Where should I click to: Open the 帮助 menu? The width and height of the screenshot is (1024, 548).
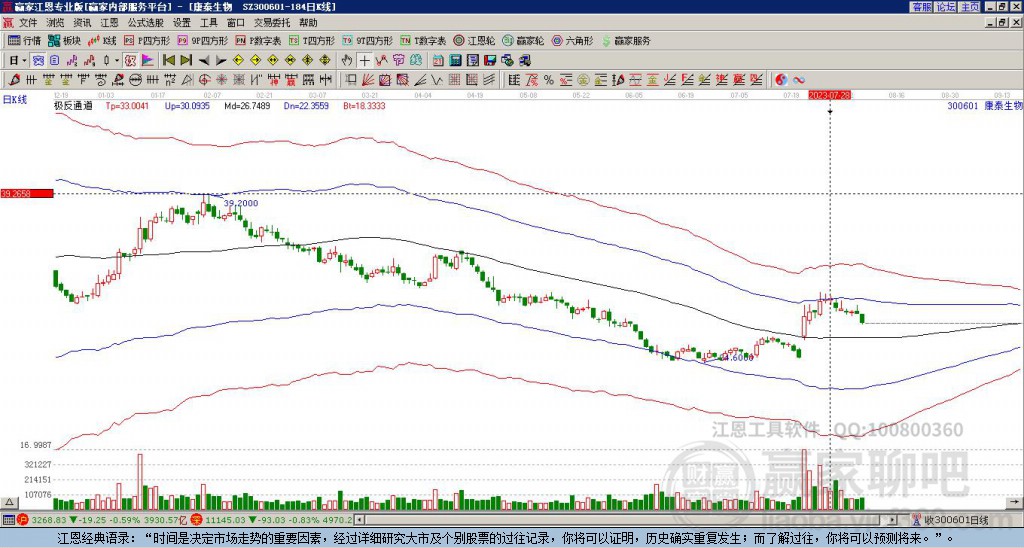click(308, 23)
